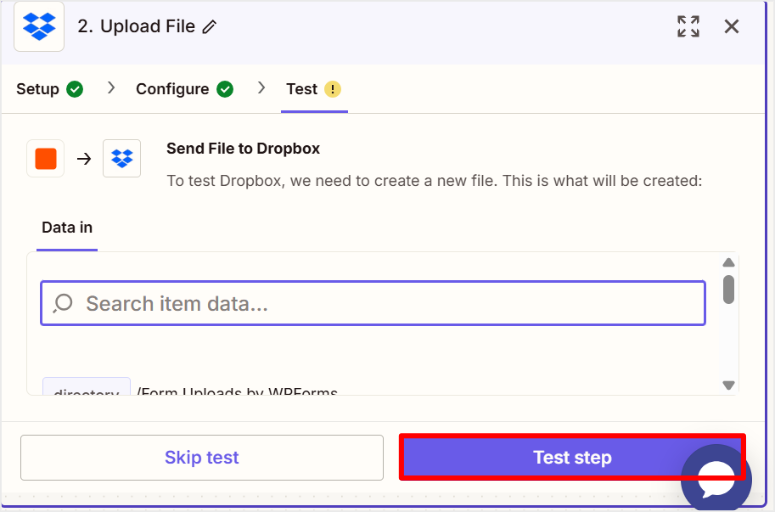Viewport: 775px width, 512px height.
Task: Click the chevron between Setup and Configure
Action: coord(111,88)
